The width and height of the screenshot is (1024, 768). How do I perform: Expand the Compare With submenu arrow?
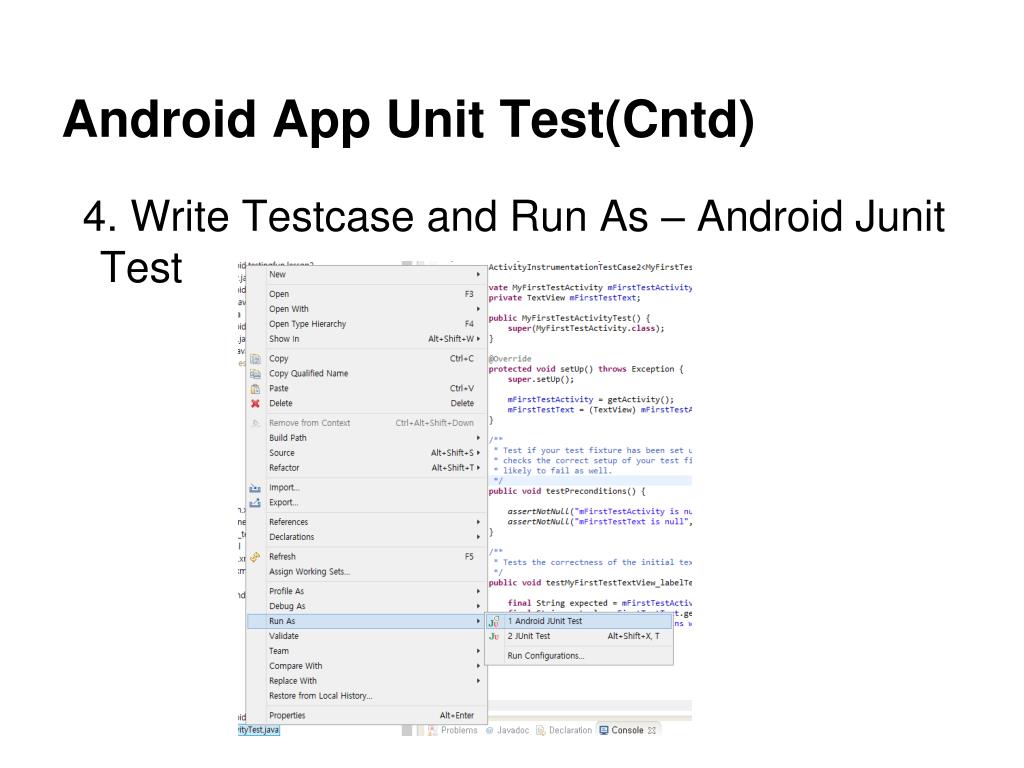(478, 667)
